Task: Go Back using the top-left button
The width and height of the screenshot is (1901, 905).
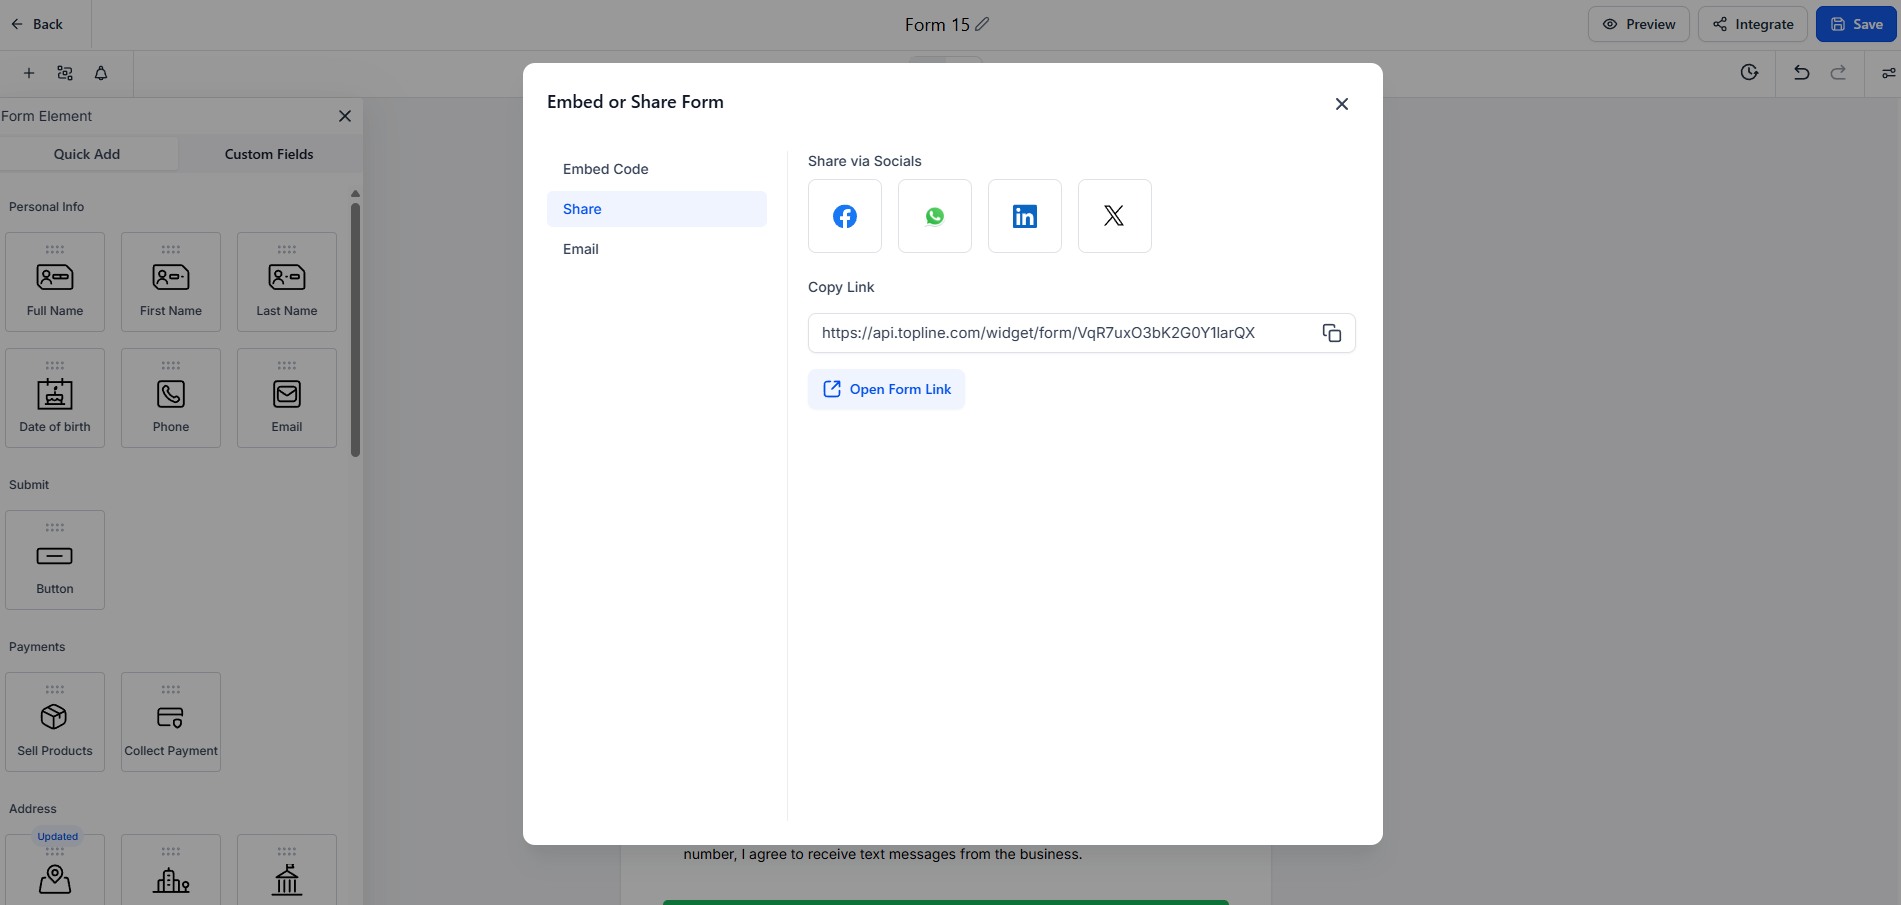Action: 37,24
